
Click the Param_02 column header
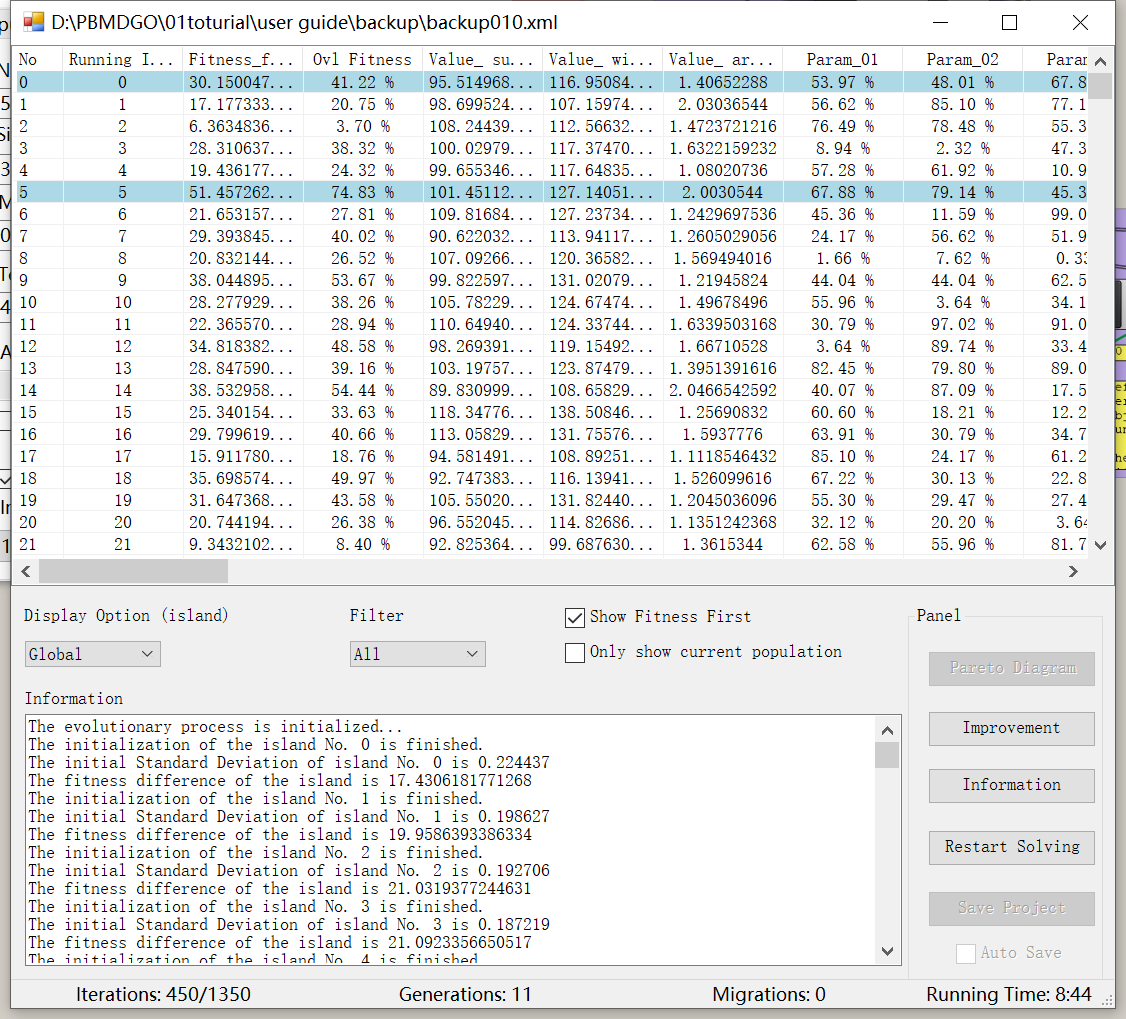[962, 60]
